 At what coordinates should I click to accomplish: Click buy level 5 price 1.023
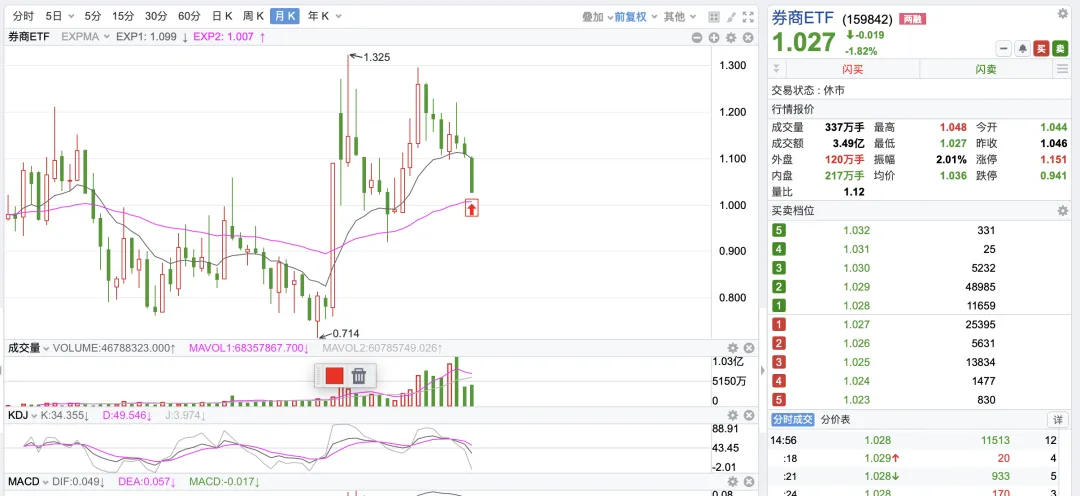tap(856, 399)
